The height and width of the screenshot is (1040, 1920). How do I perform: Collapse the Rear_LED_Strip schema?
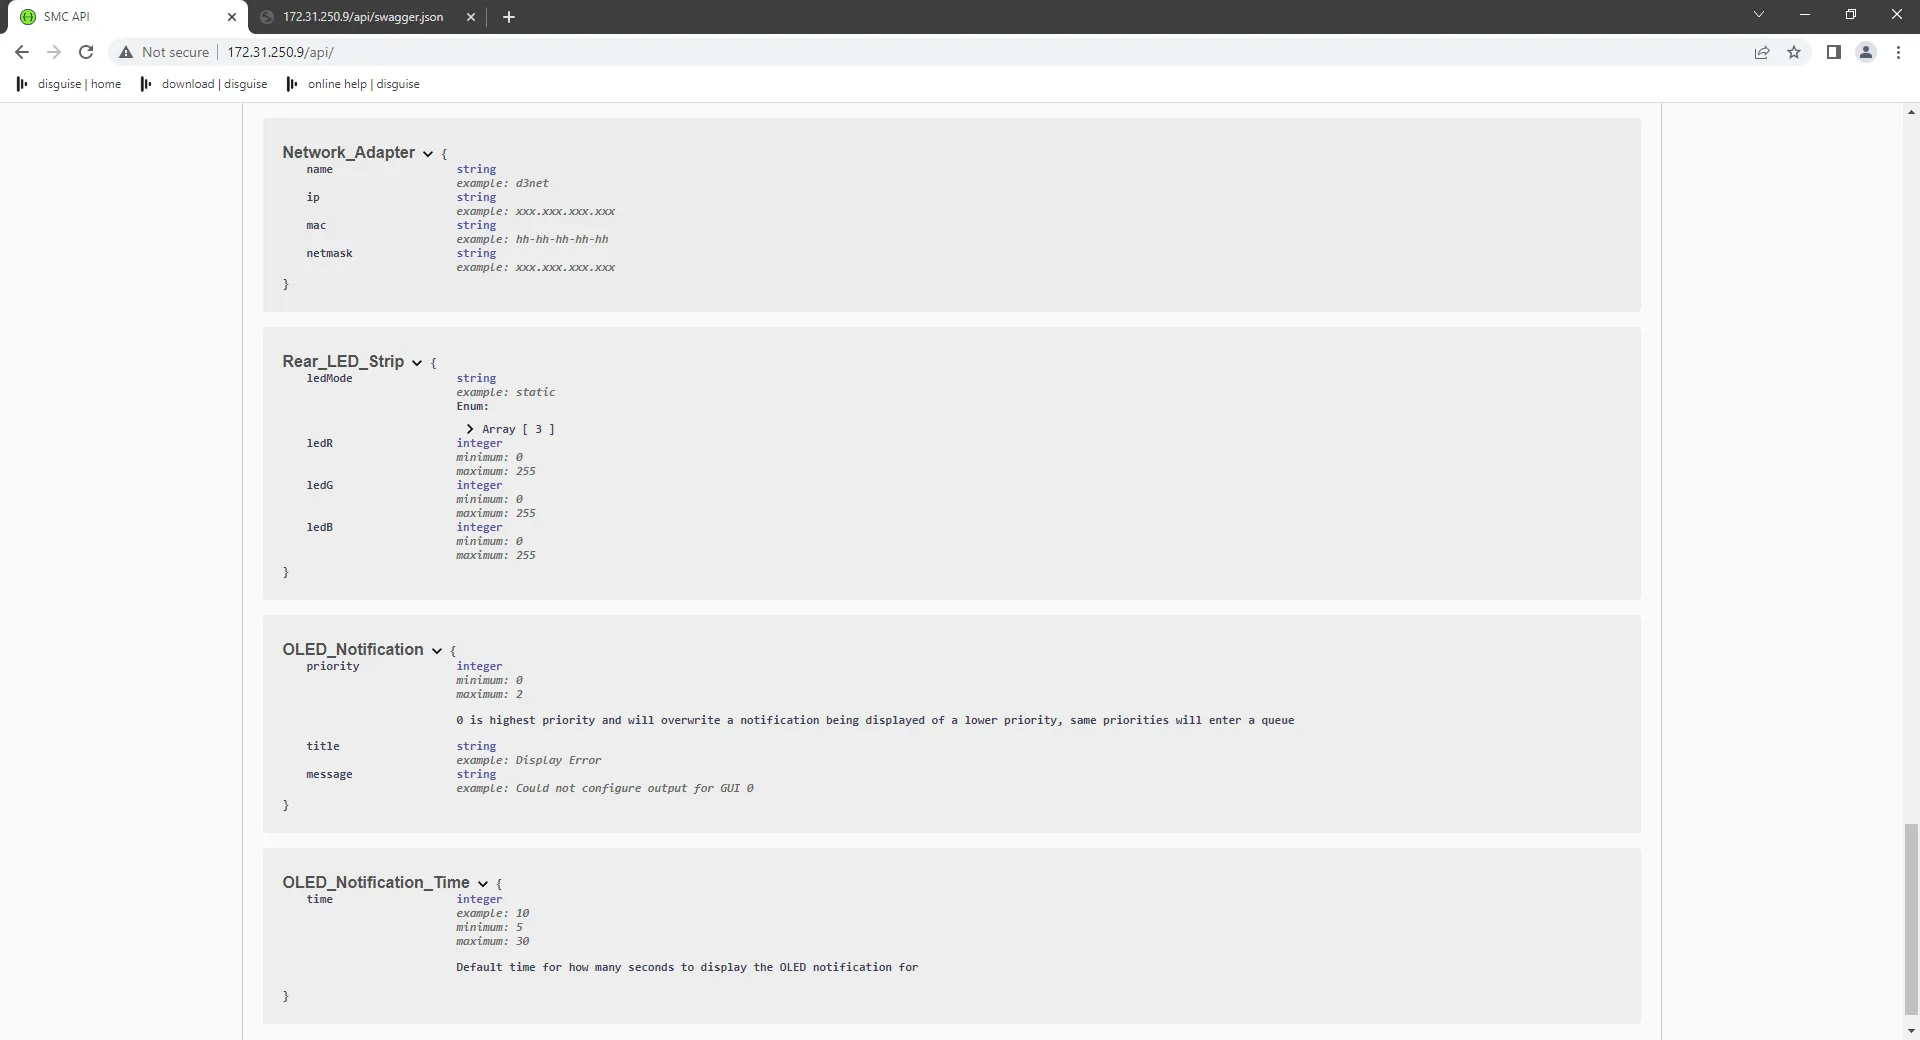pyautogui.click(x=417, y=362)
